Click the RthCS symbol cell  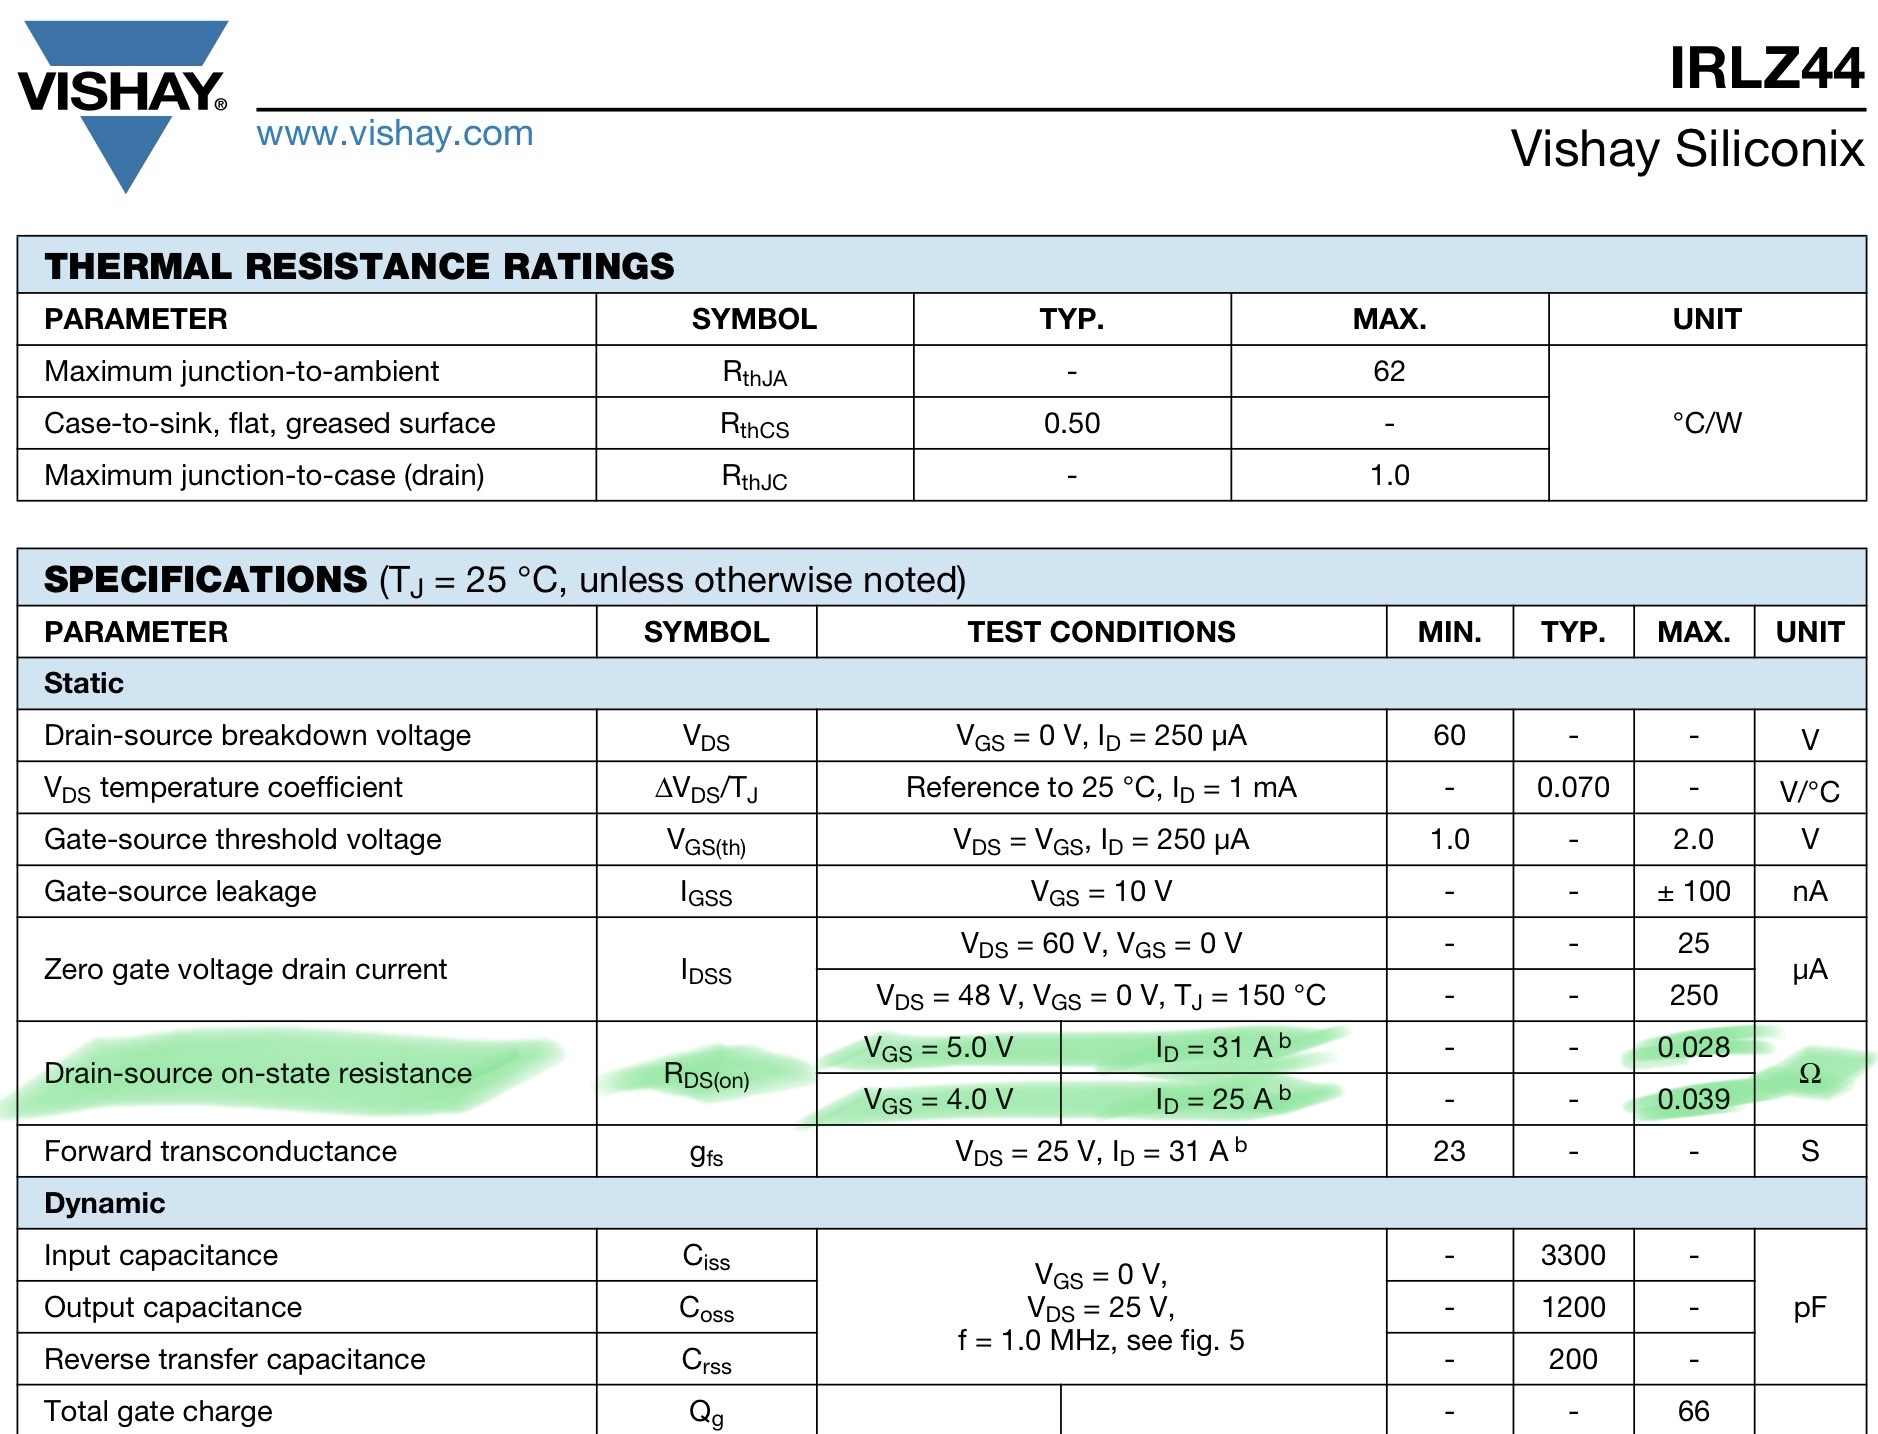point(754,425)
